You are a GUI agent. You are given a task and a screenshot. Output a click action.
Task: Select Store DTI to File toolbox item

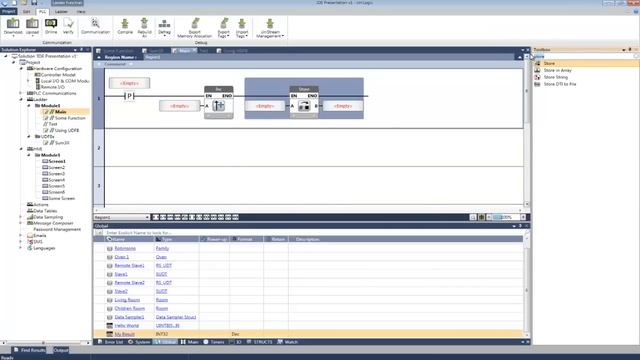tap(560, 84)
